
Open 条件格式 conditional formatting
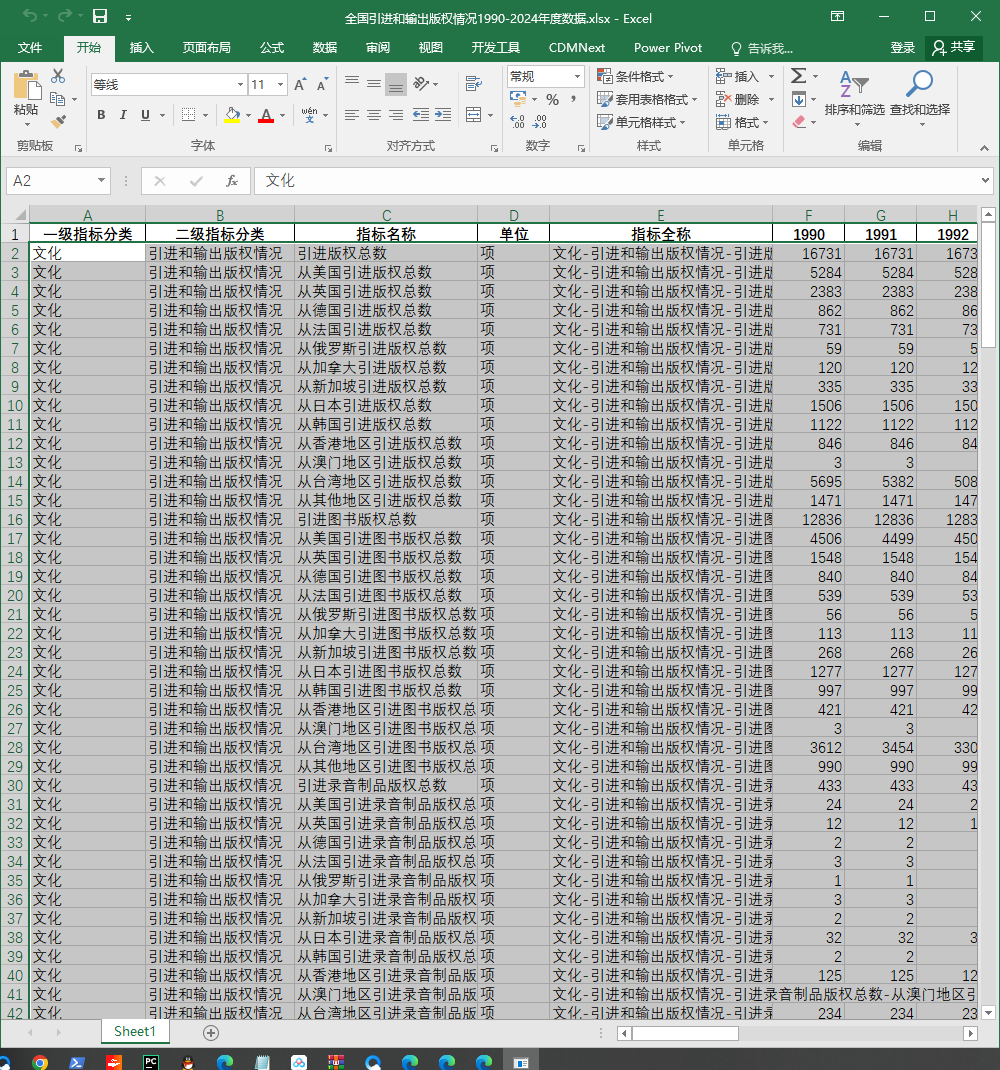point(635,76)
